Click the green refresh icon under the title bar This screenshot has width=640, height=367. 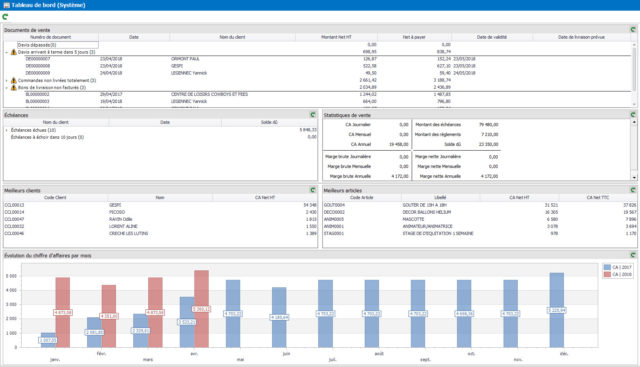point(5,17)
